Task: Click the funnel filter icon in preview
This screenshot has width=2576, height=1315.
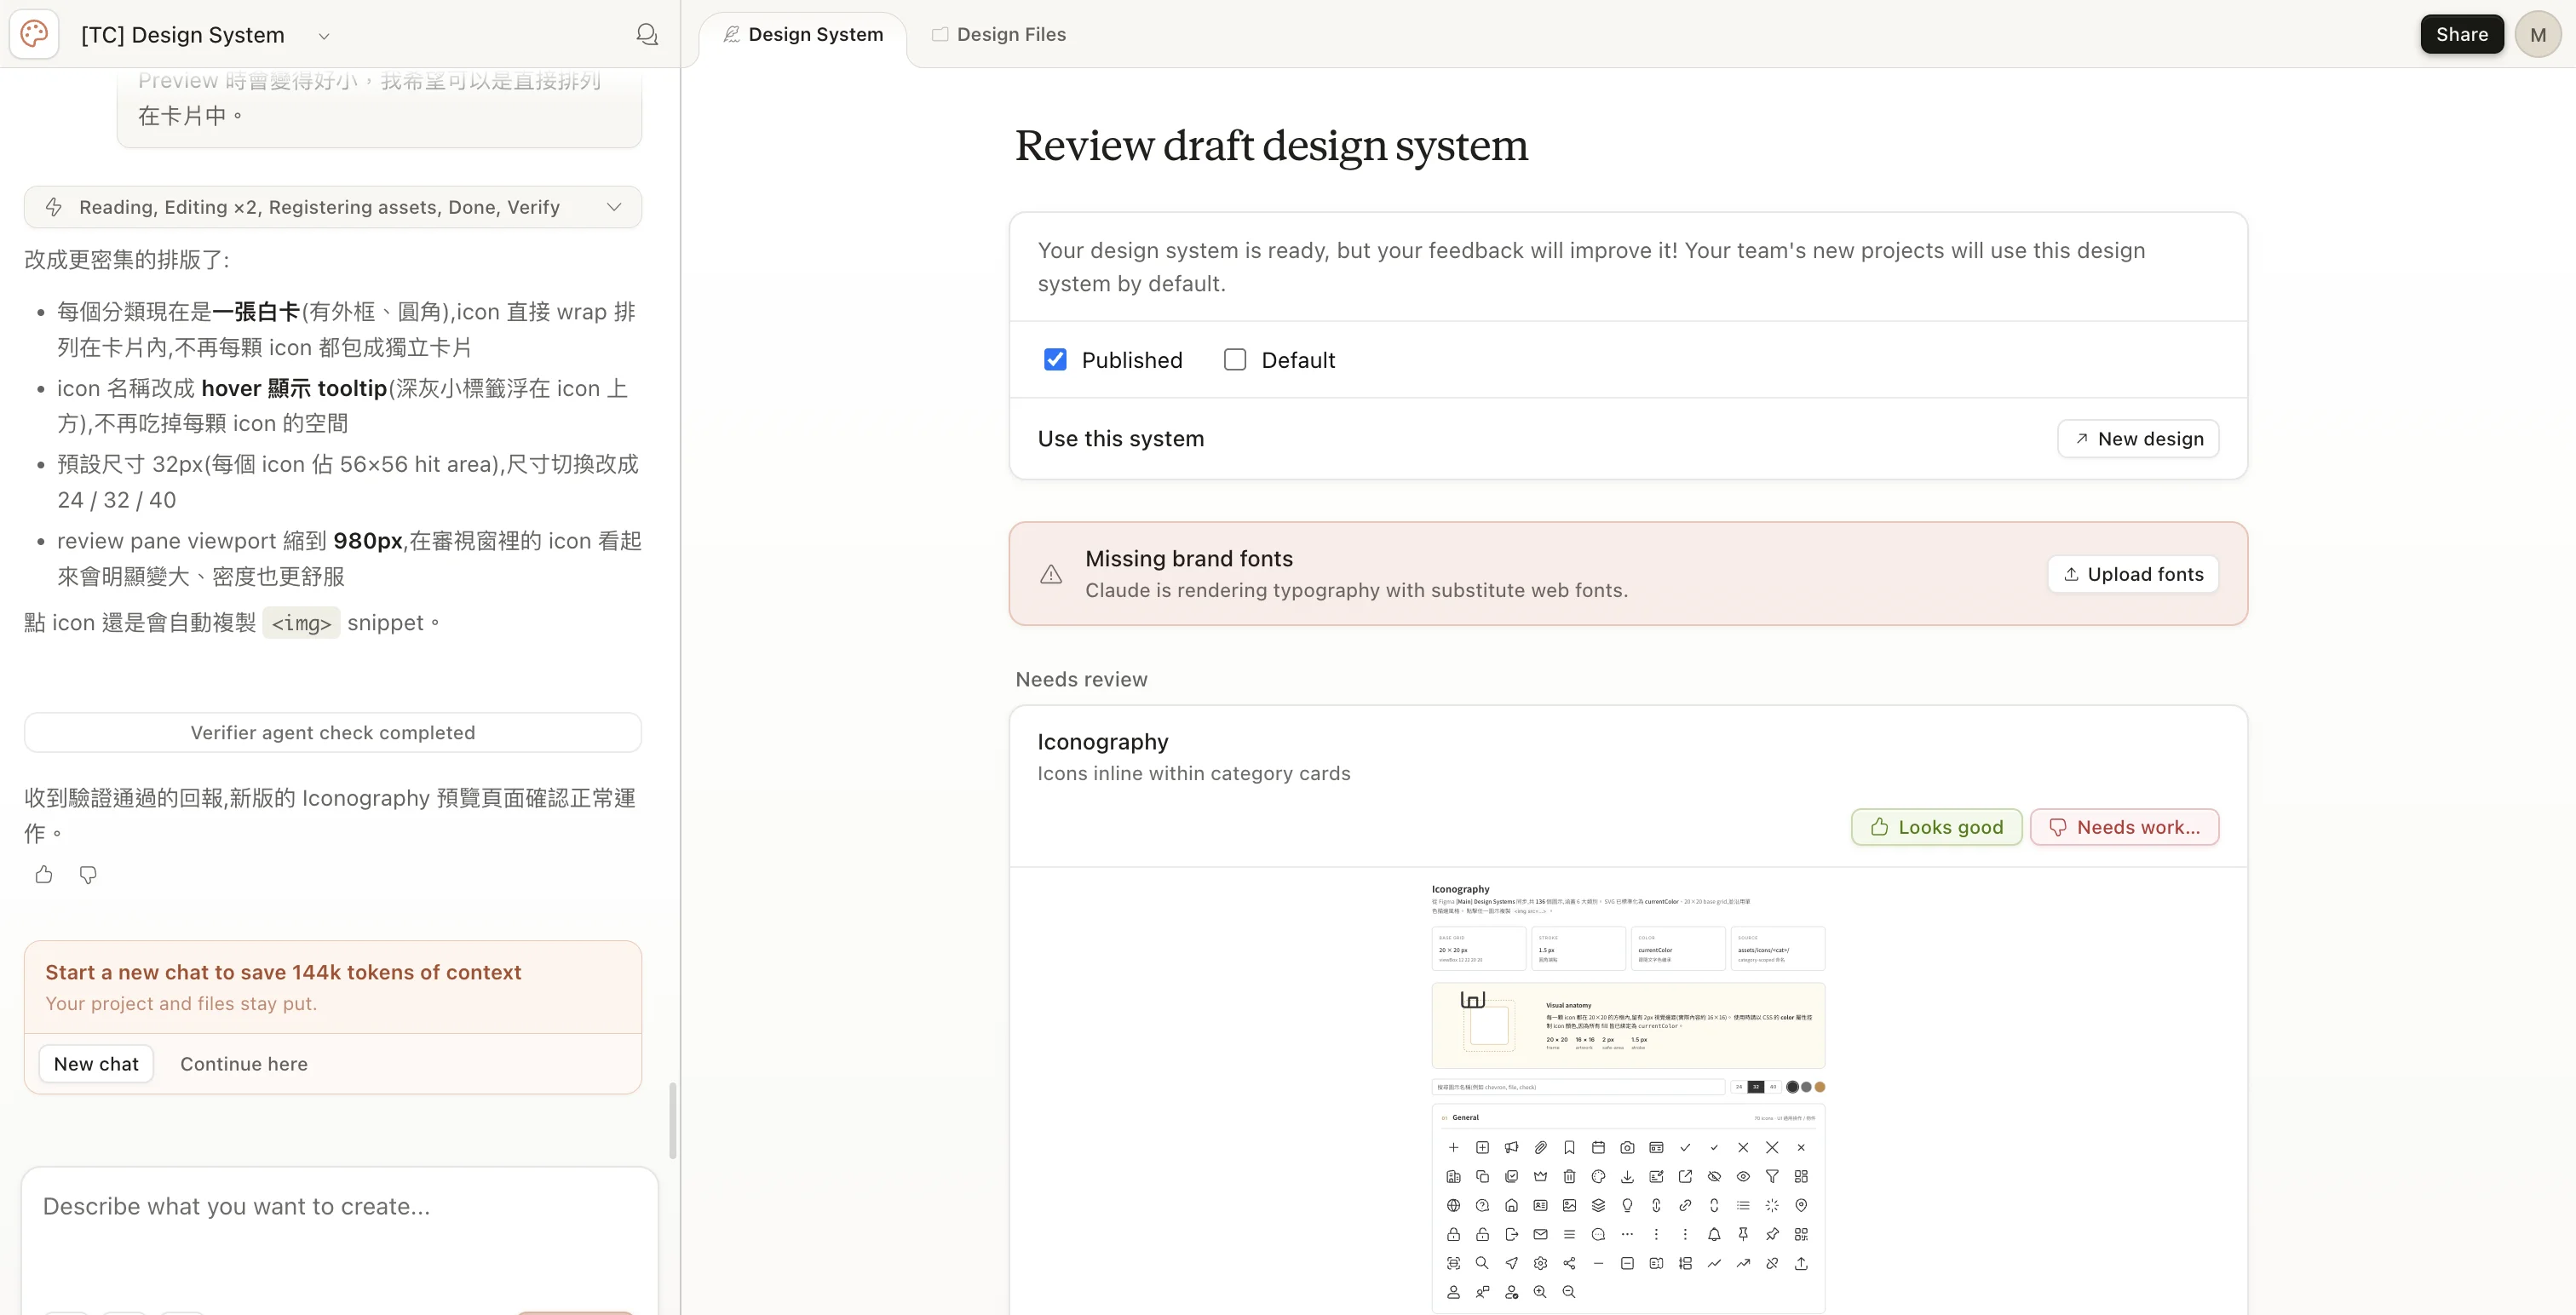Action: (x=1772, y=1176)
